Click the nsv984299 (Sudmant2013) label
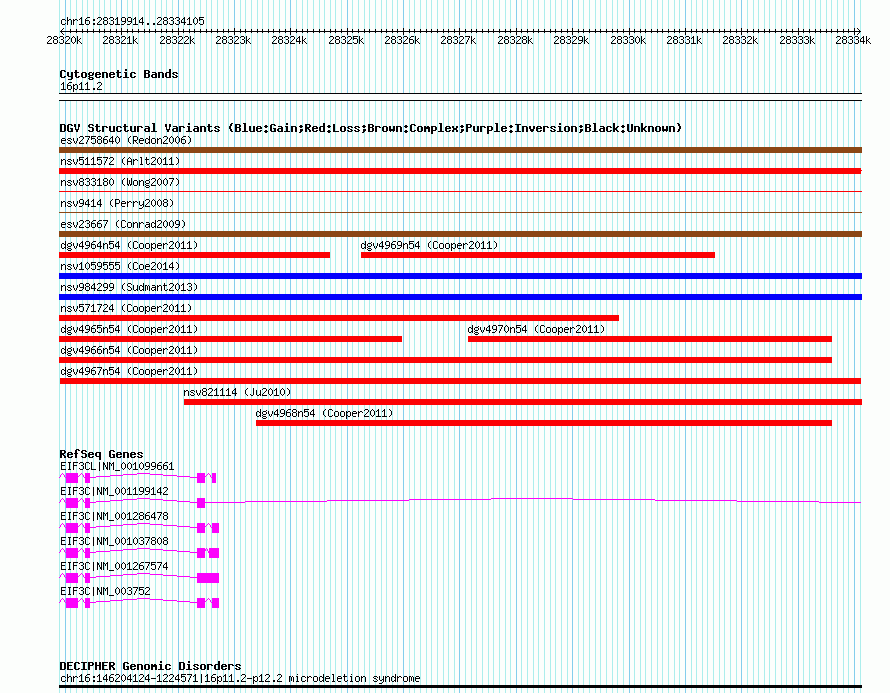This screenshot has width=890, height=693. (x=129, y=287)
